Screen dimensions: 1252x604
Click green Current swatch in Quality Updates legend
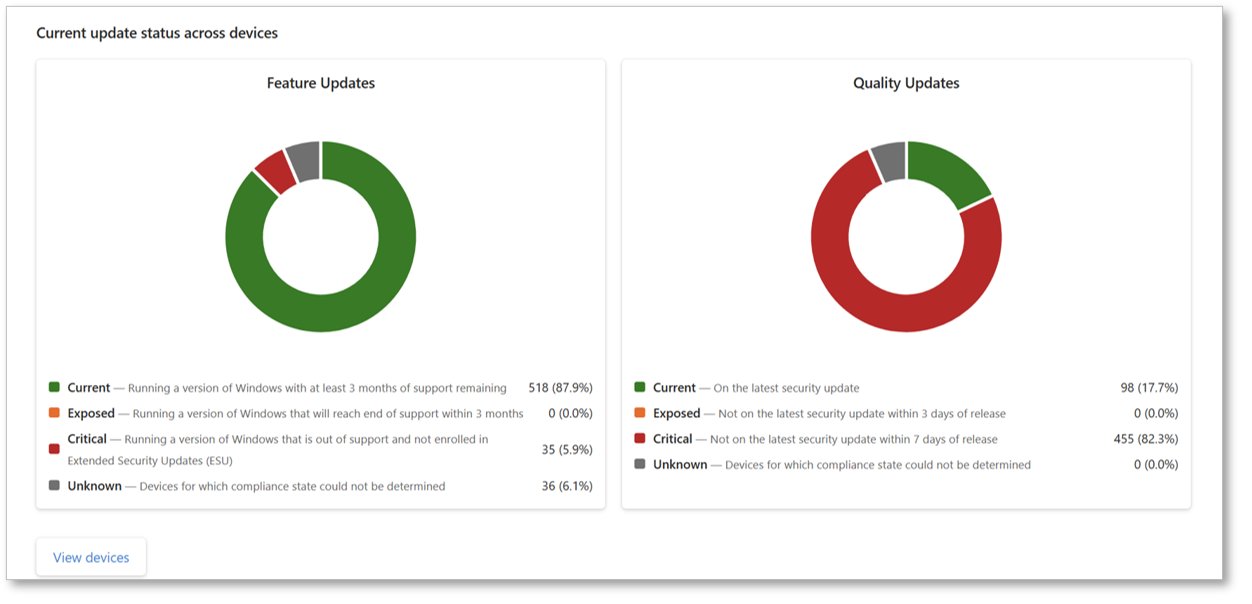[x=640, y=388]
